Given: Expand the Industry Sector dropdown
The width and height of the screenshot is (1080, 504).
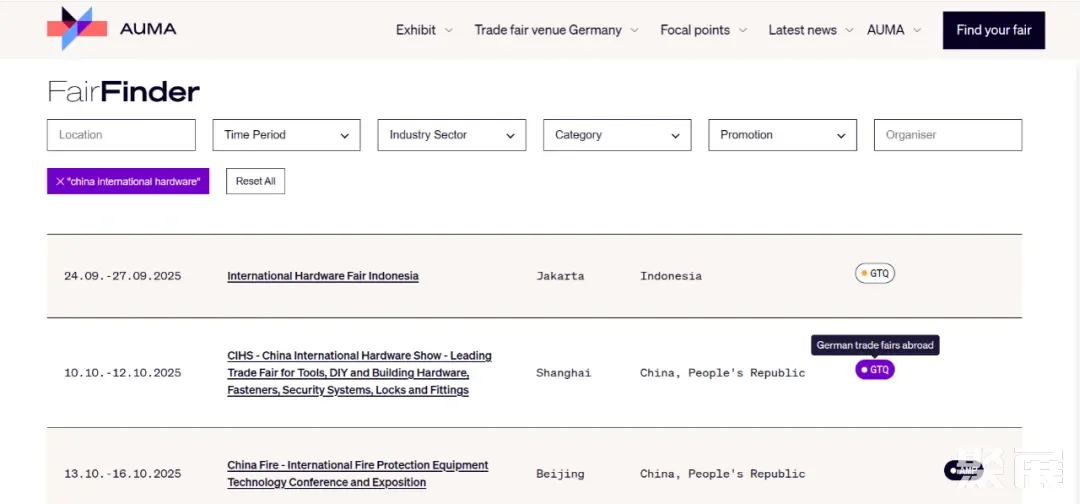Looking at the screenshot, I should tap(451, 135).
